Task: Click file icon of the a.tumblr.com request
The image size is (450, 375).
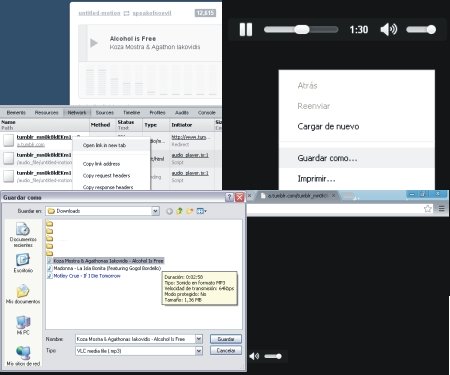Action: pyautogui.click(x=8, y=140)
